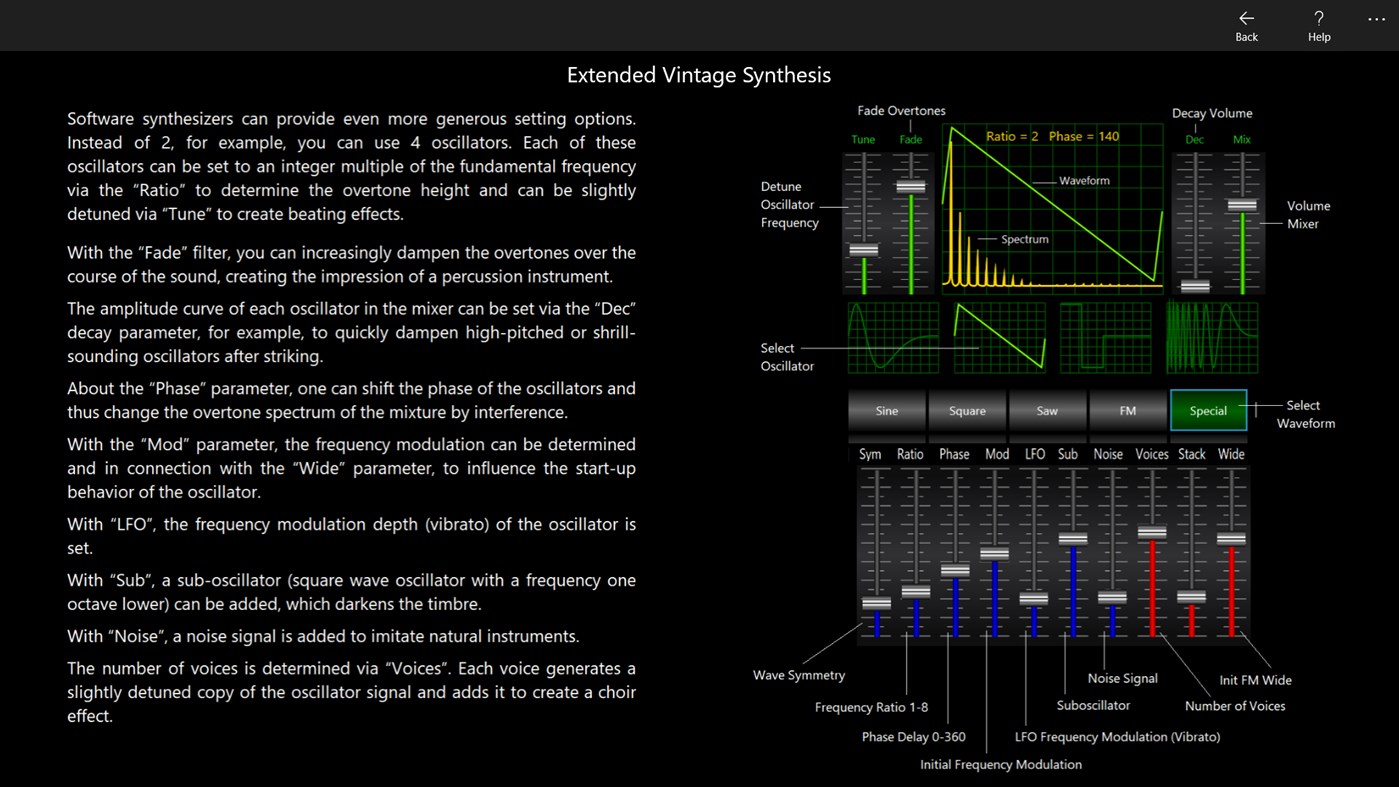The width and height of the screenshot is (1399, 787).
Task: Select the FM waveform
Action: (1127, 410)
